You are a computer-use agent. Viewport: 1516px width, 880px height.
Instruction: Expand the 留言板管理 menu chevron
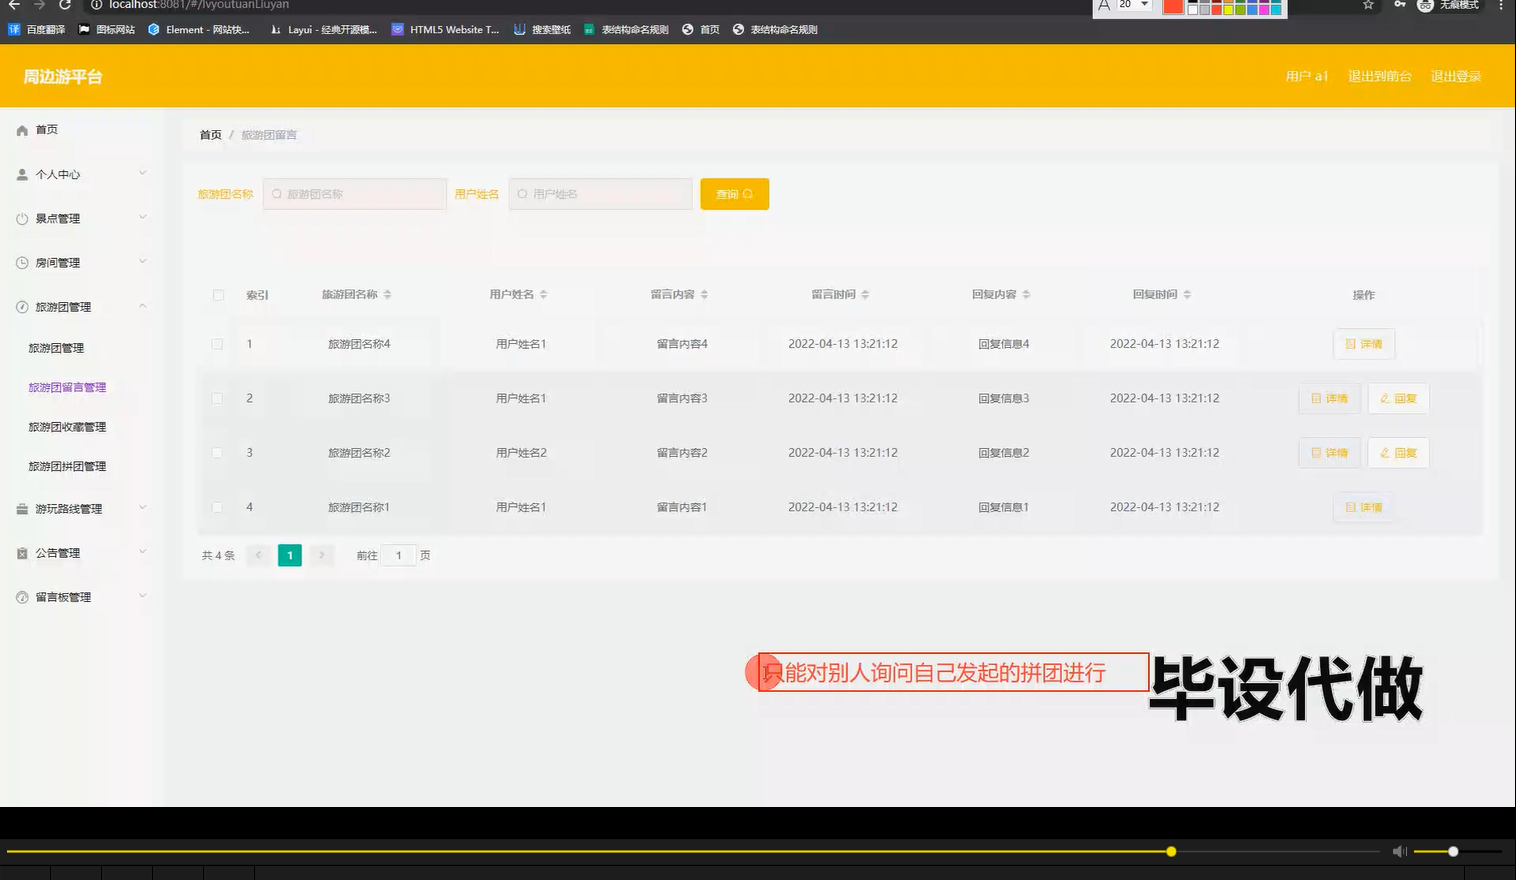143,596
